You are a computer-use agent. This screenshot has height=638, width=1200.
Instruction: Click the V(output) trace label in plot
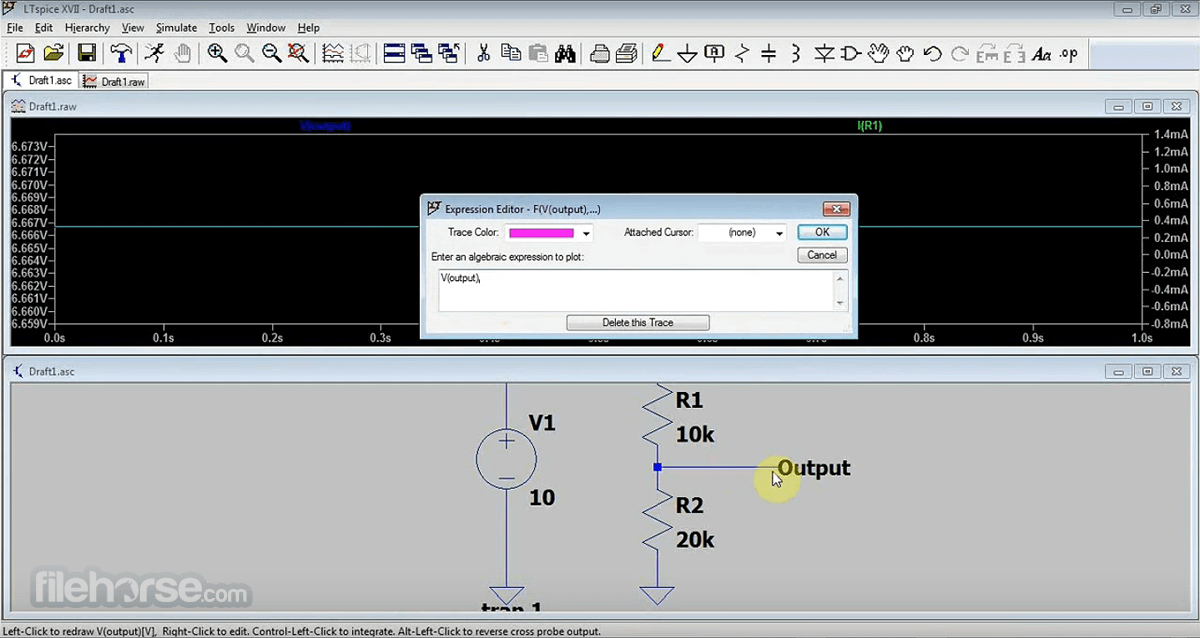326,126
